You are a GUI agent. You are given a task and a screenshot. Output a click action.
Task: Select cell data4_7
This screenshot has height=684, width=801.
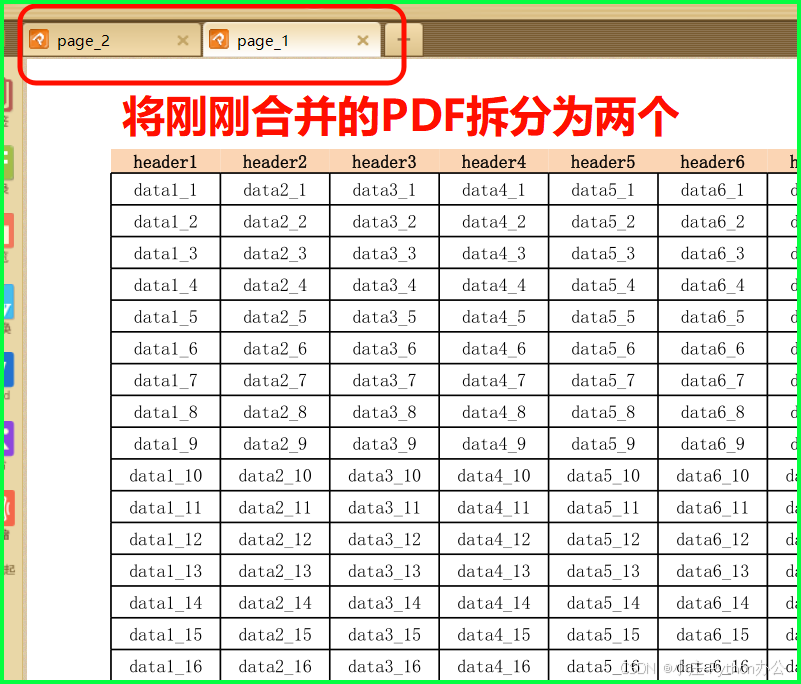tap(493, 380)
